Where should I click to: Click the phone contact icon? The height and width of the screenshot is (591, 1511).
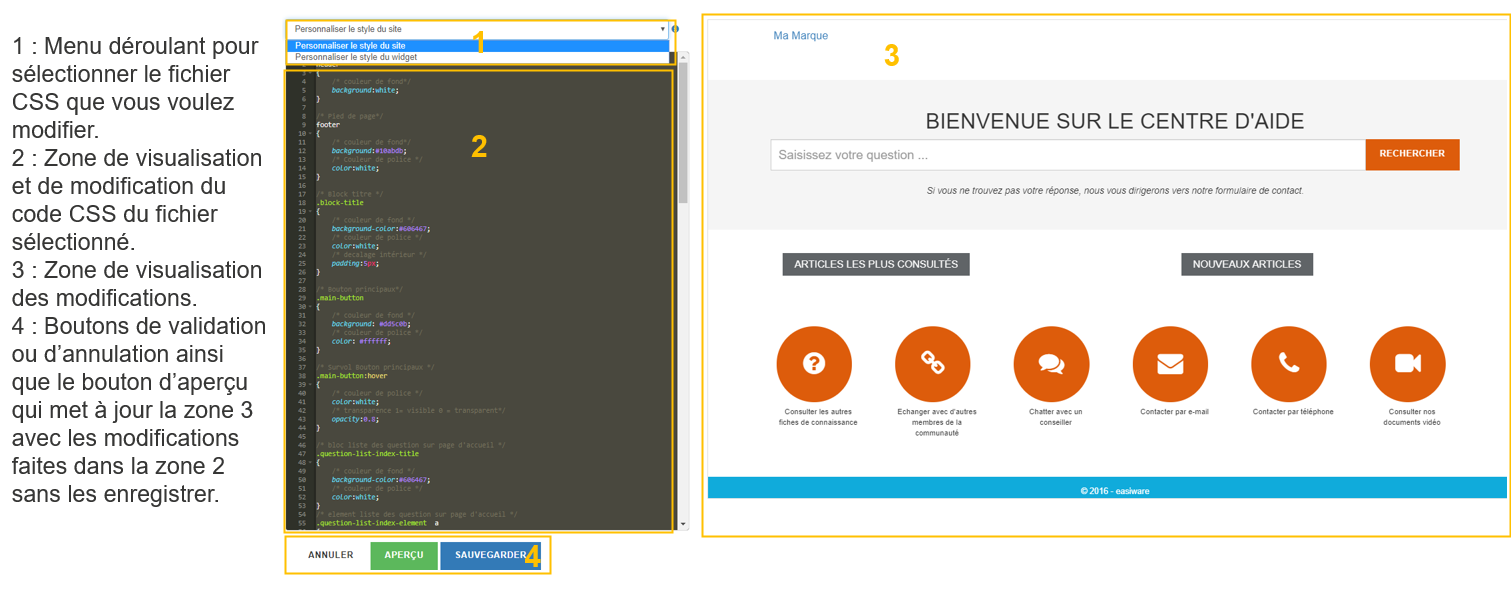[1288, 364]
